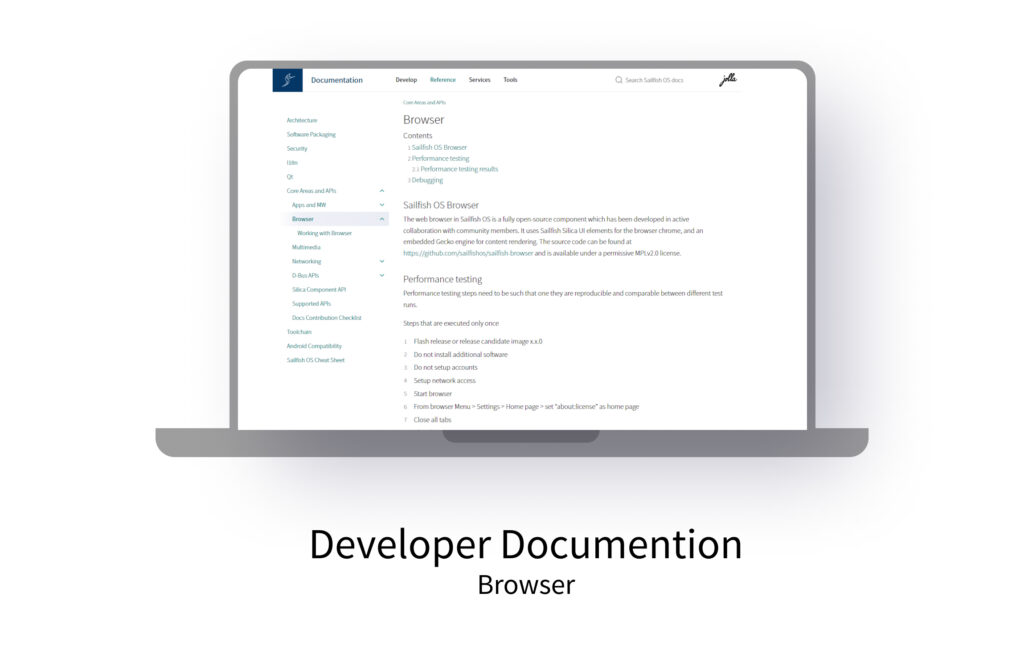
Task: Open the Tools menu
Action: pos(510,80)
